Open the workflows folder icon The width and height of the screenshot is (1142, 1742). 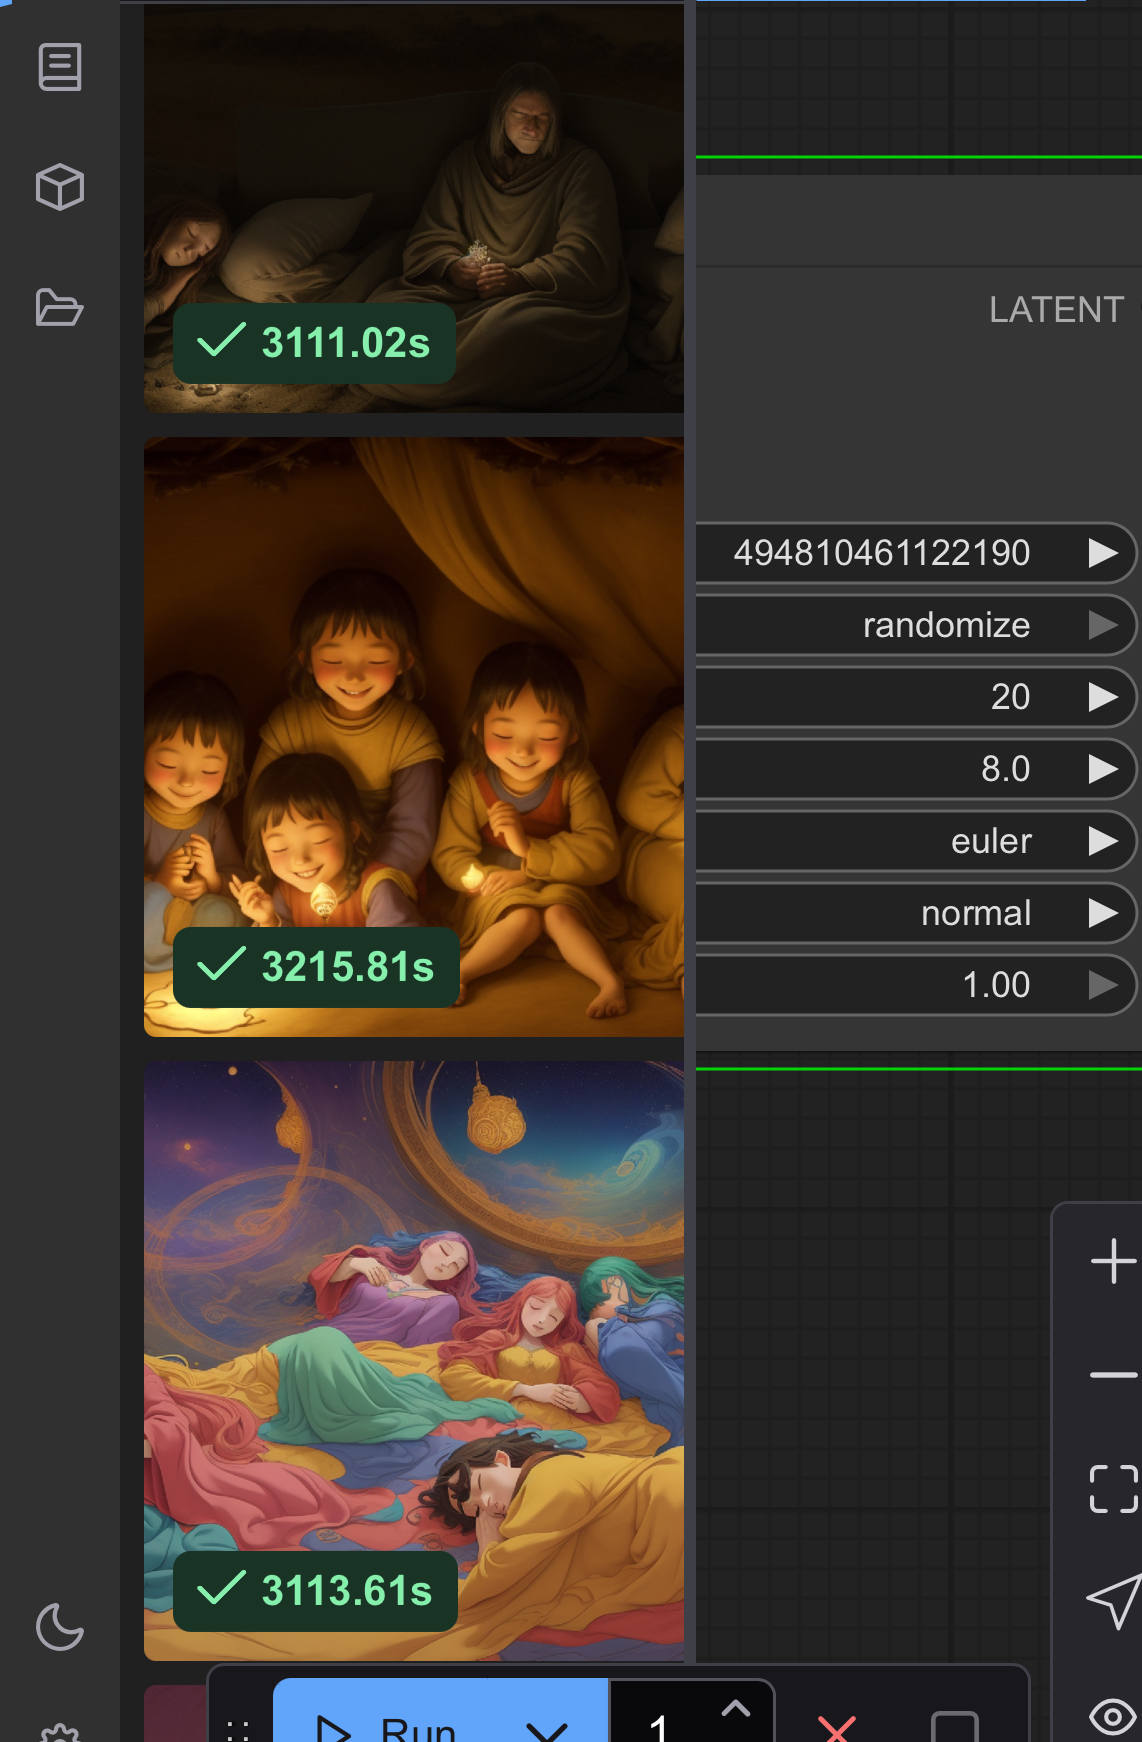tap(60, 307)
